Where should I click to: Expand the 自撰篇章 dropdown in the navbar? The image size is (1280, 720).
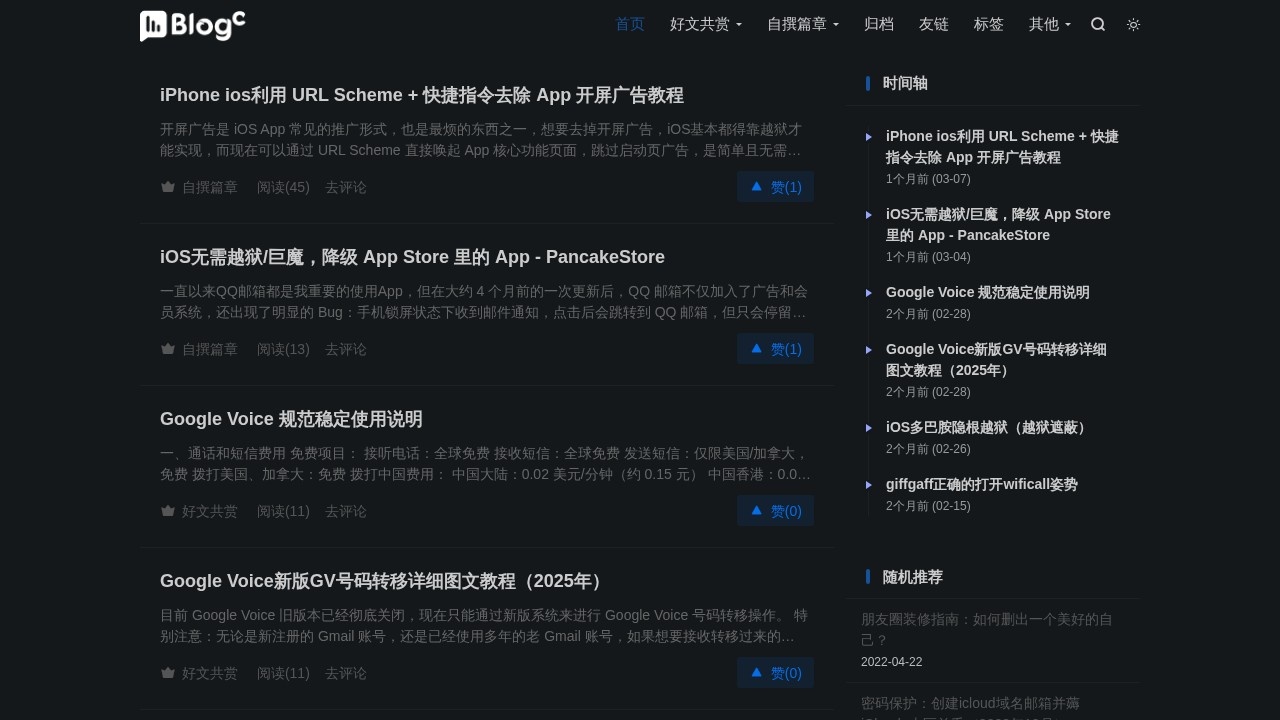coord(803,24)
